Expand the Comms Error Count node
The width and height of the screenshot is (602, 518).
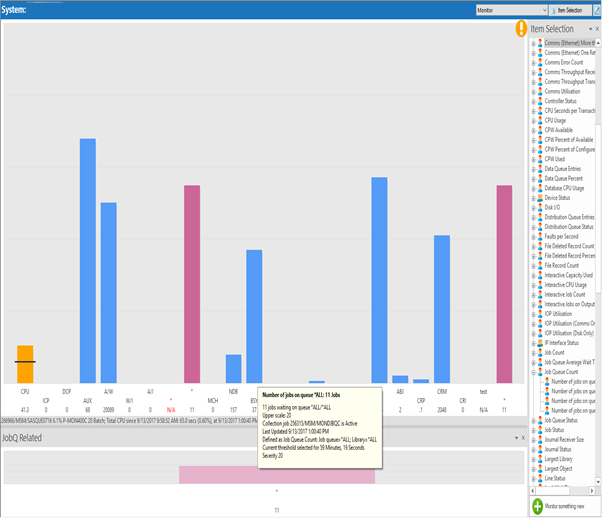point(532,62)
